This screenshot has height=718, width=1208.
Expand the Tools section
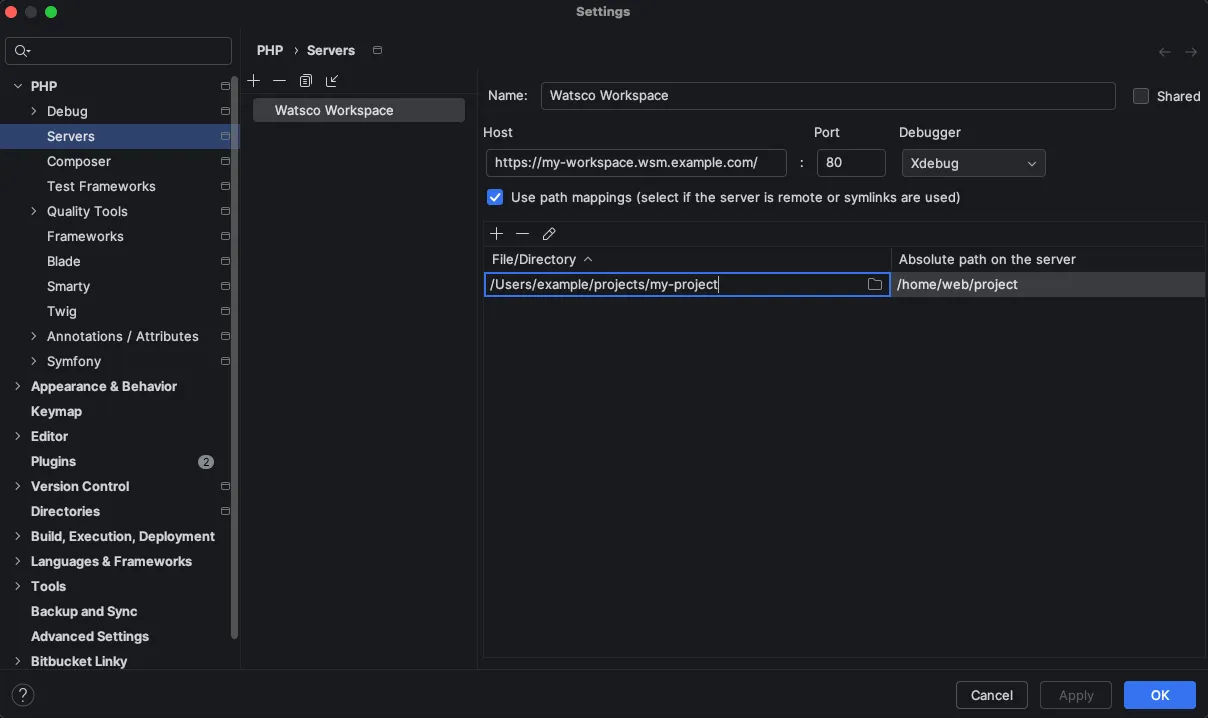(x=18, y=586)
